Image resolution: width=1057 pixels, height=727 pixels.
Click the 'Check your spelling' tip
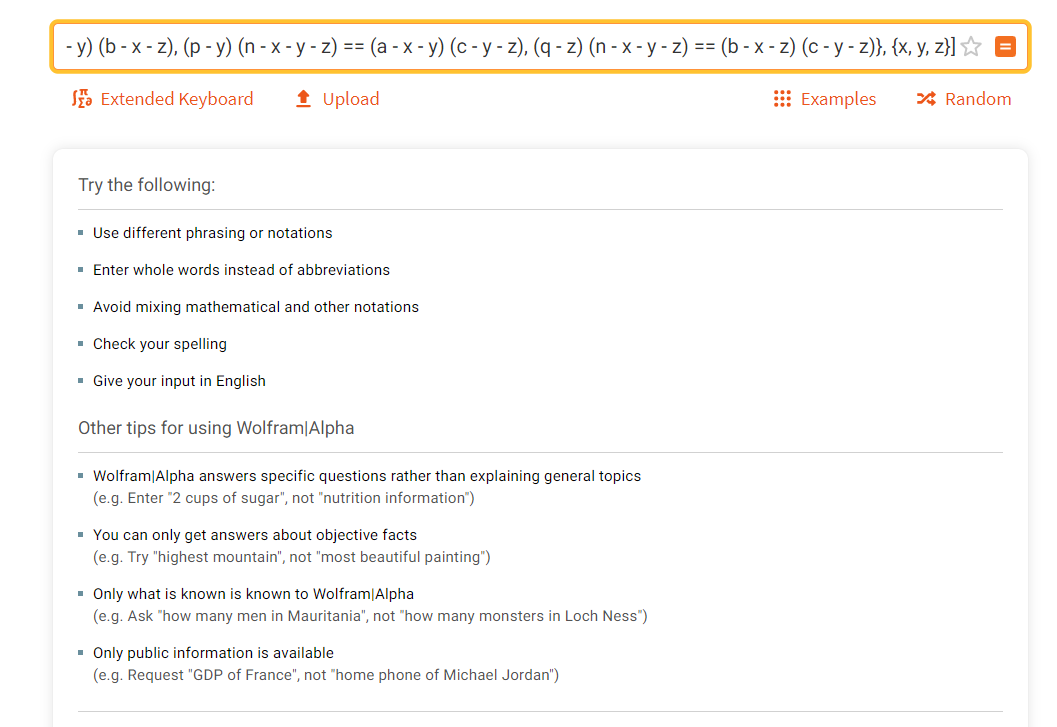[x=160, y=344]
